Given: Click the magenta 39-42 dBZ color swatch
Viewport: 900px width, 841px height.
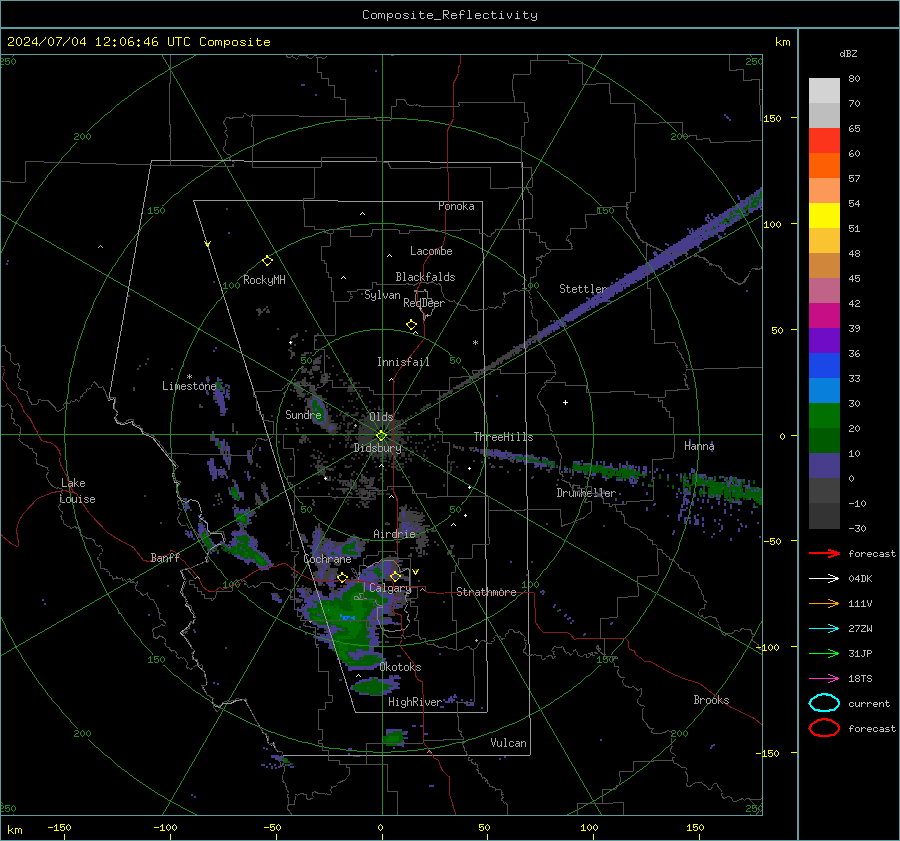Looking at the screenshot, I should point(824,316).
